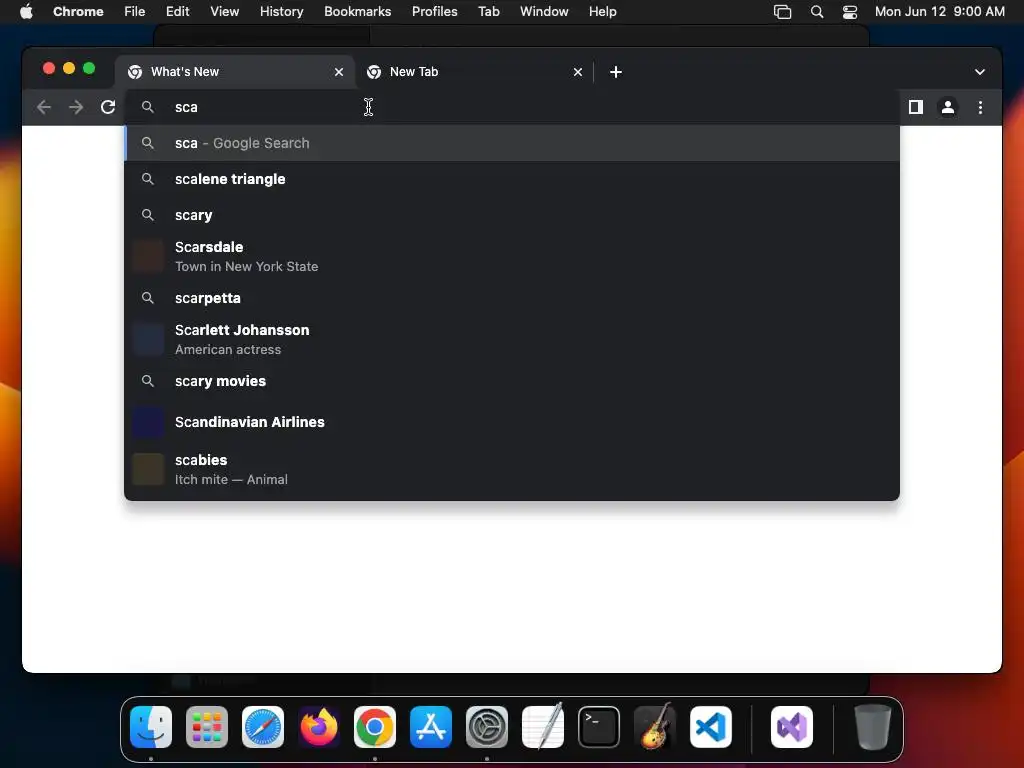1024x768 pixels.
Task: Open Launchpad from the Dock
Action: click(x=207, y=727)
